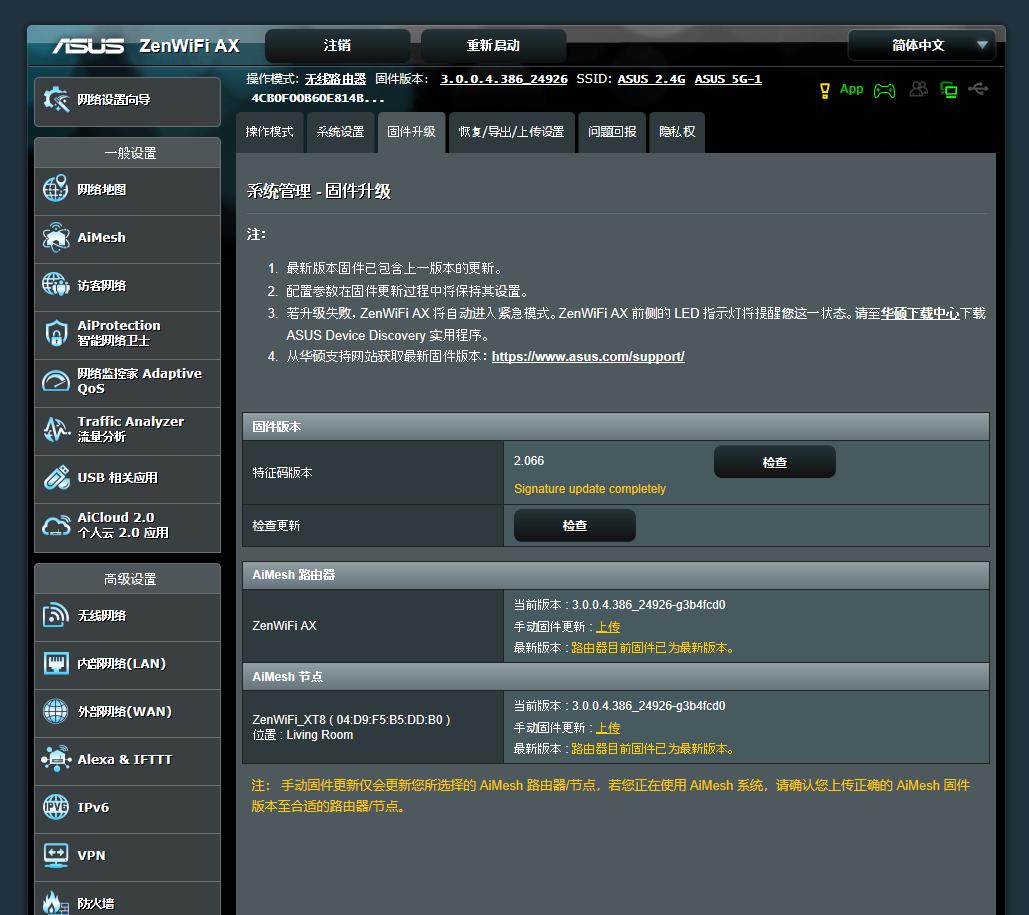The height and width of the screenshot is (915, 1029).
Task: Open the asus.com/support link
Action: (x=588, y=356)
